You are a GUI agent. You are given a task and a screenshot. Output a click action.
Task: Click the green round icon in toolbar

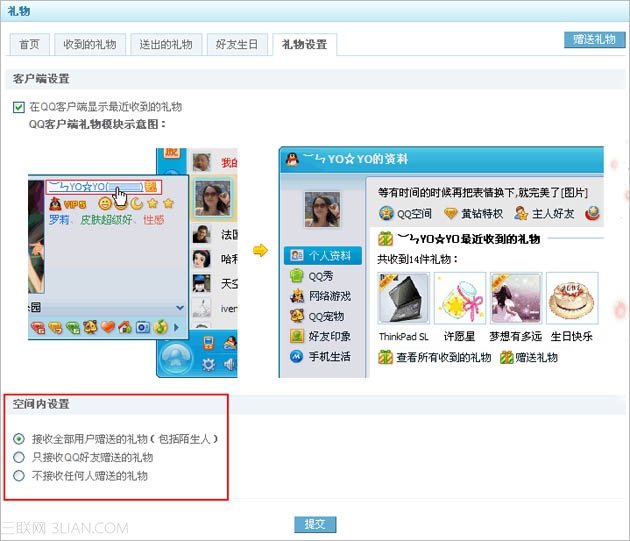160,328
